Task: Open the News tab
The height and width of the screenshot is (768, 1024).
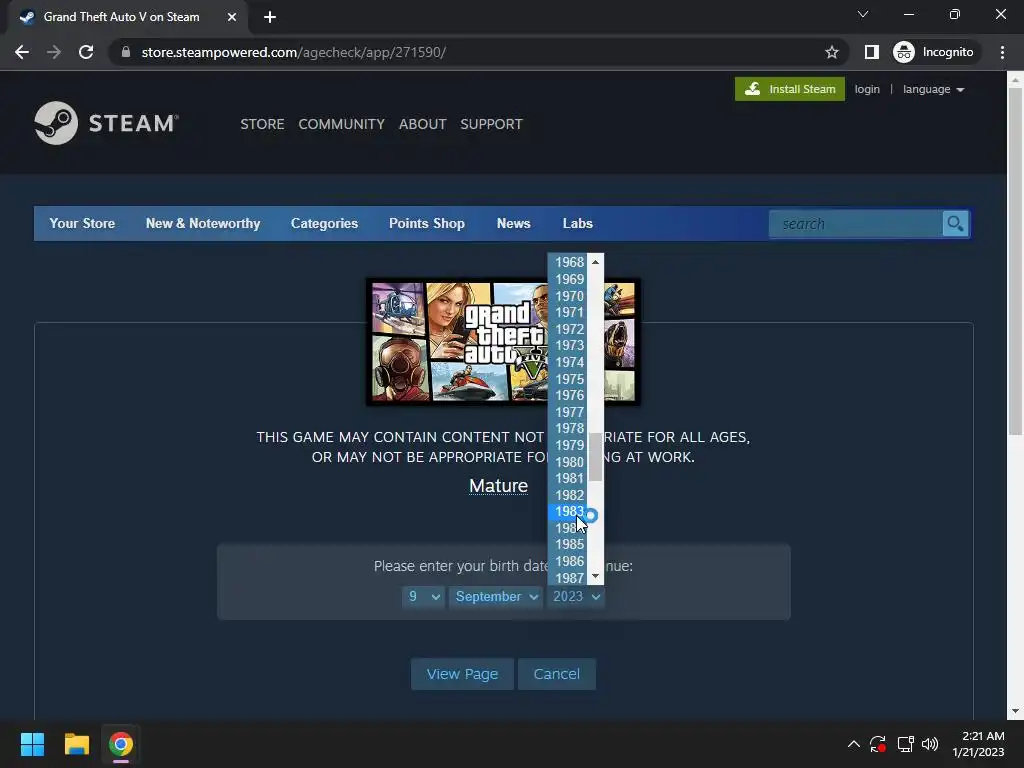Action: click(x=513, y=223)
